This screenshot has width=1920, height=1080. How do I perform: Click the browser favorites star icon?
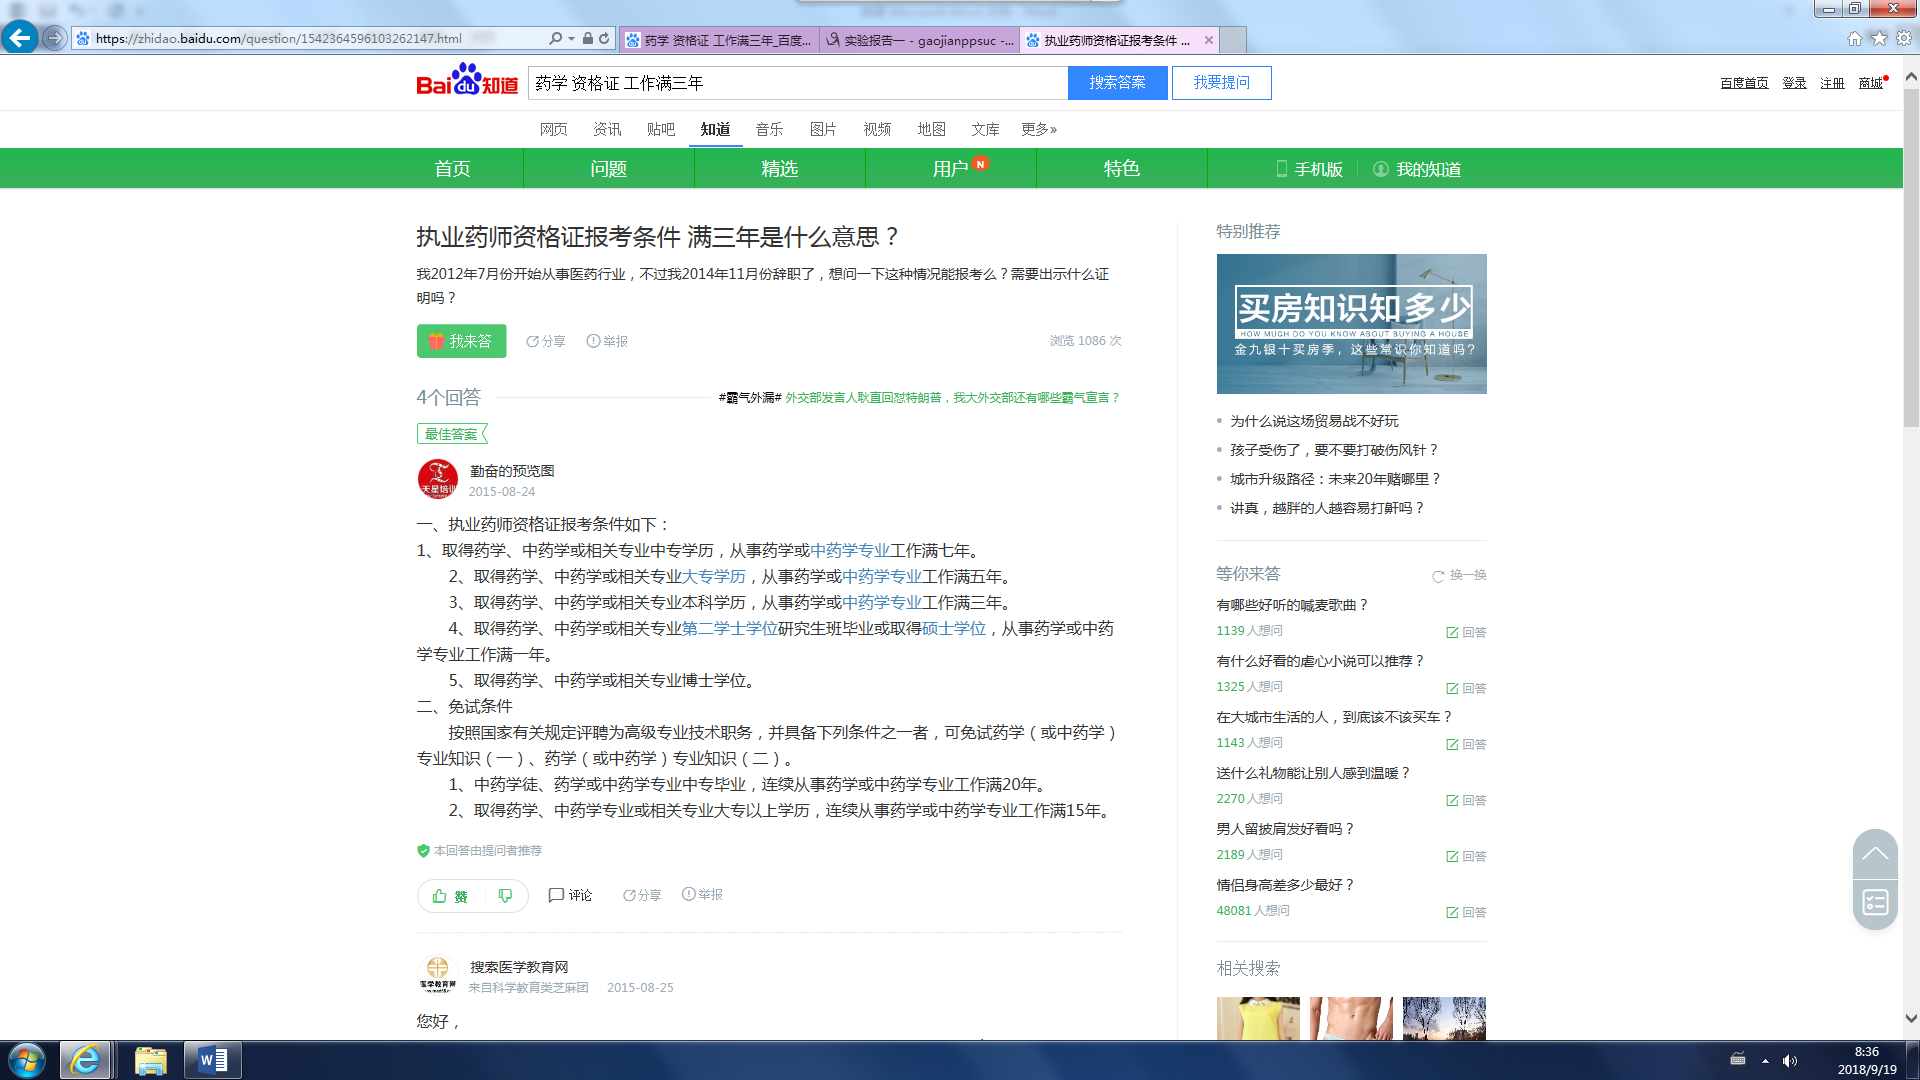click(x=1879, y=38)
